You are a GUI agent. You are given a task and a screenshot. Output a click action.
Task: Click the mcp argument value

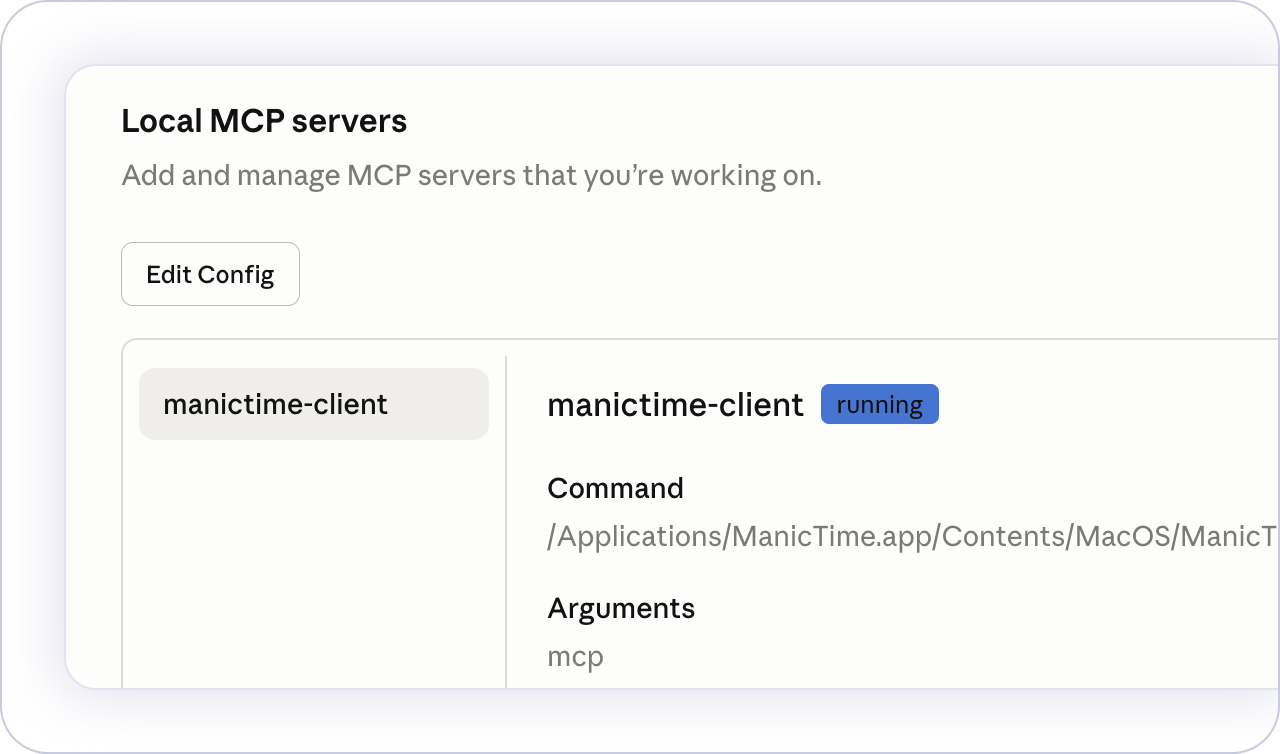(x=575, y=657)
